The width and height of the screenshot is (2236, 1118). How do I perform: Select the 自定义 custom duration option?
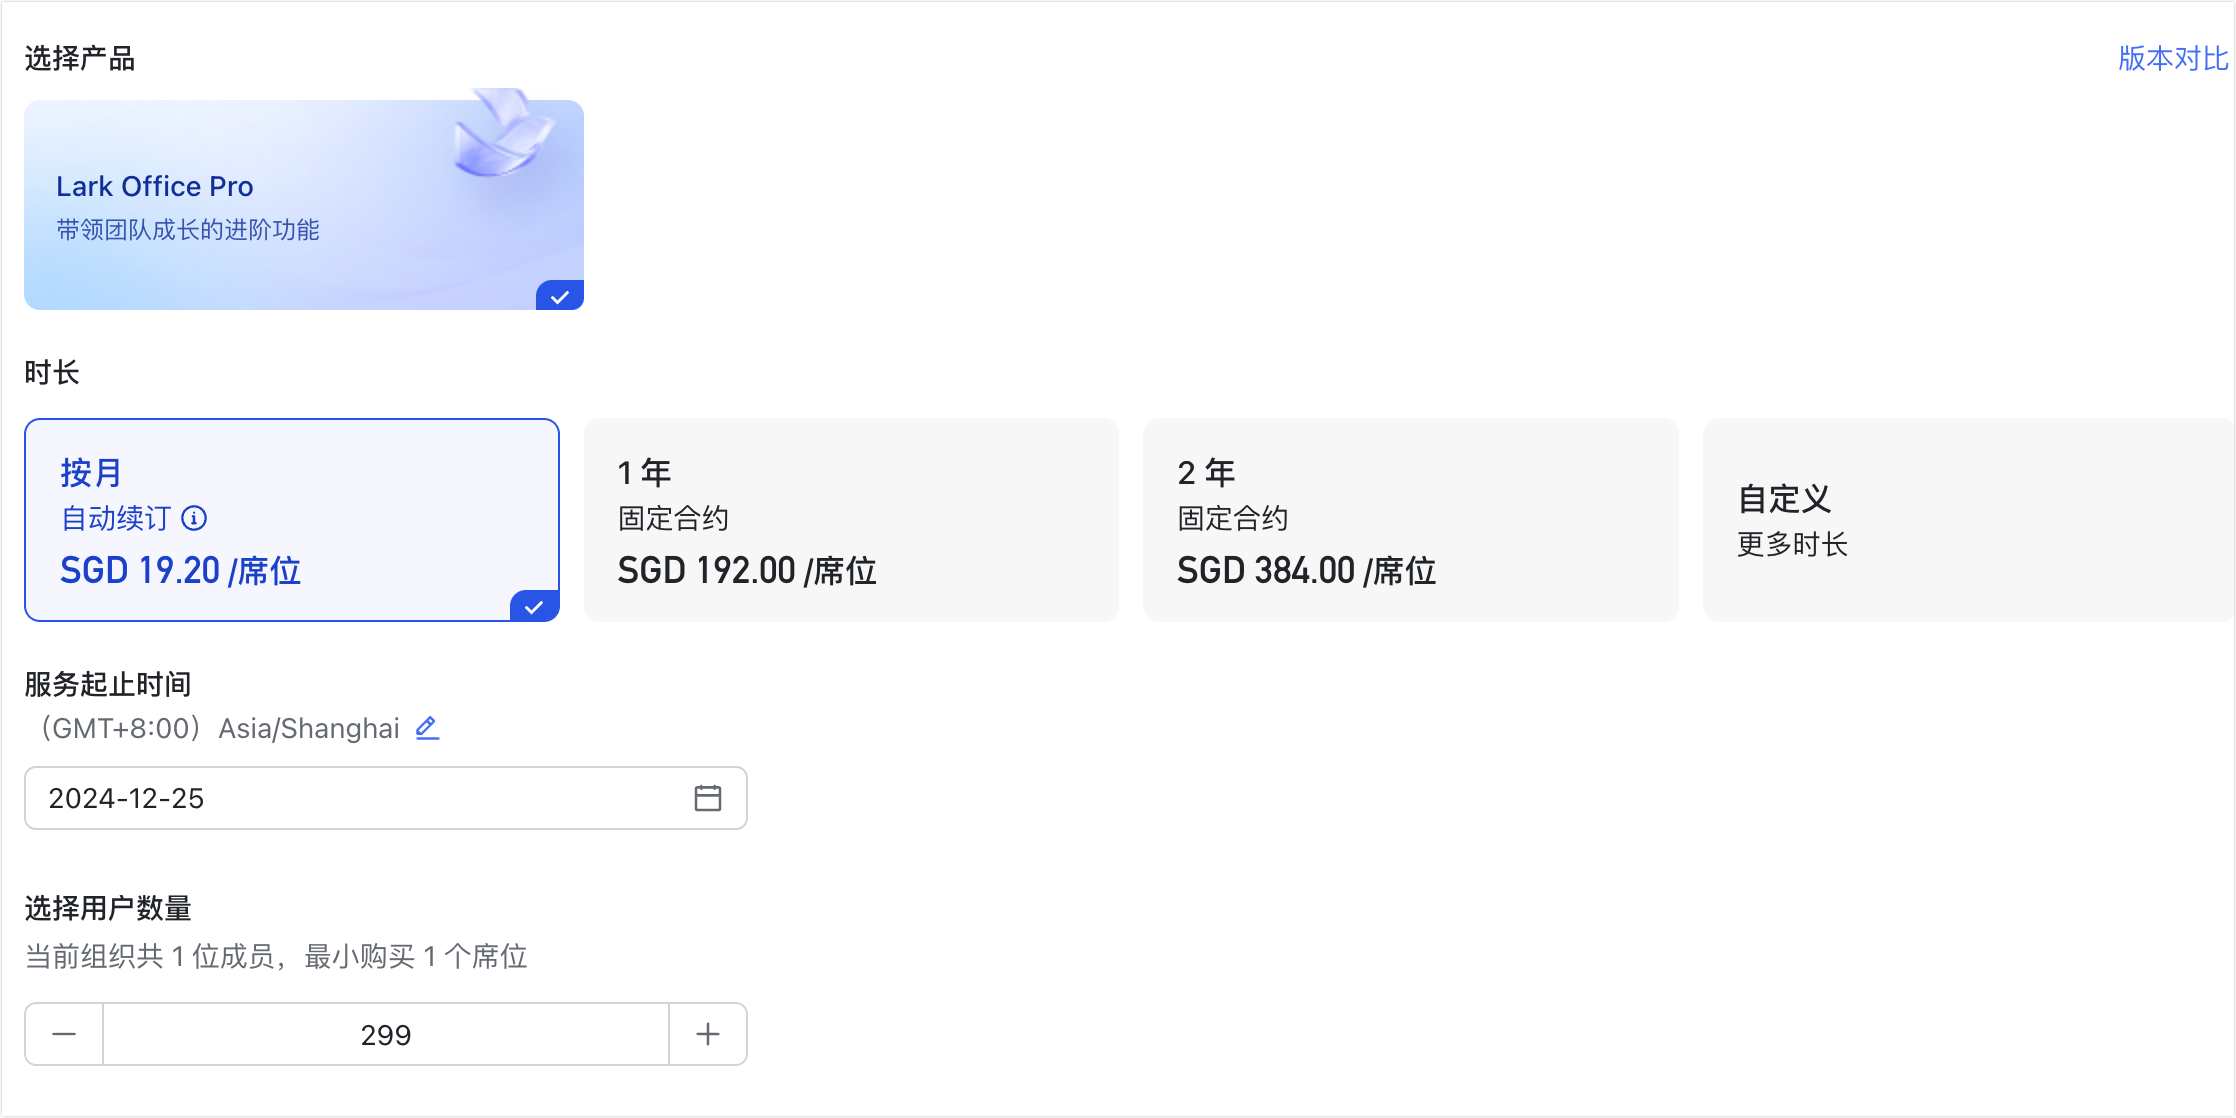point(1968,520)
